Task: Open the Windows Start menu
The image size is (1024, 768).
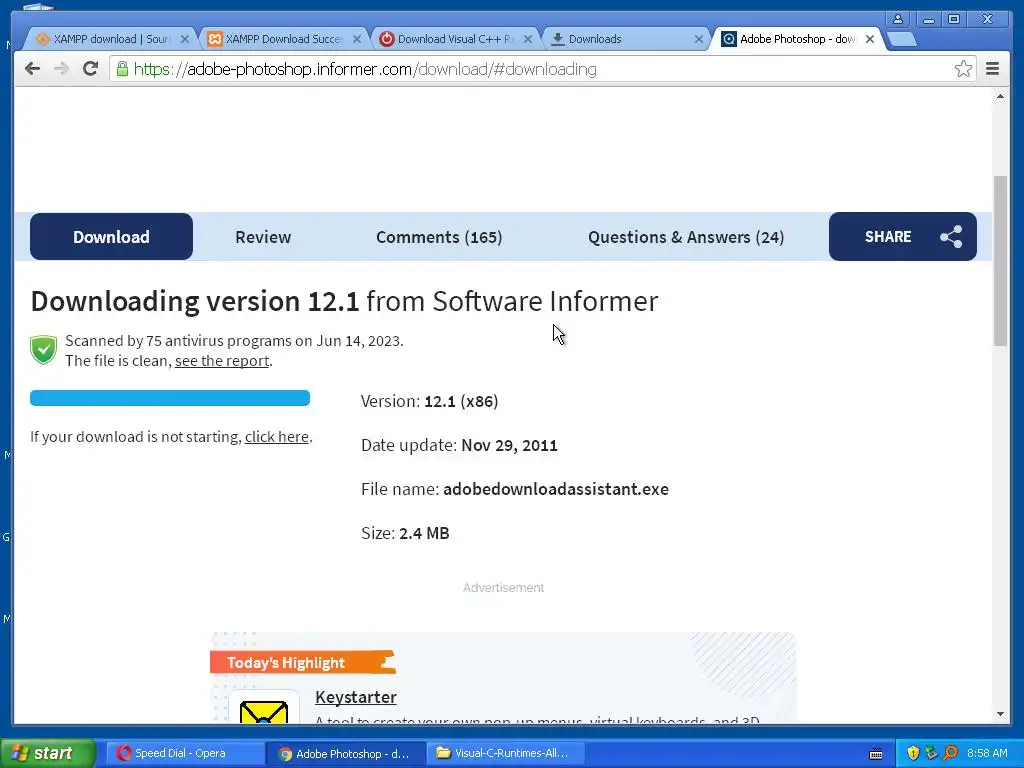Action: point(48,753)
